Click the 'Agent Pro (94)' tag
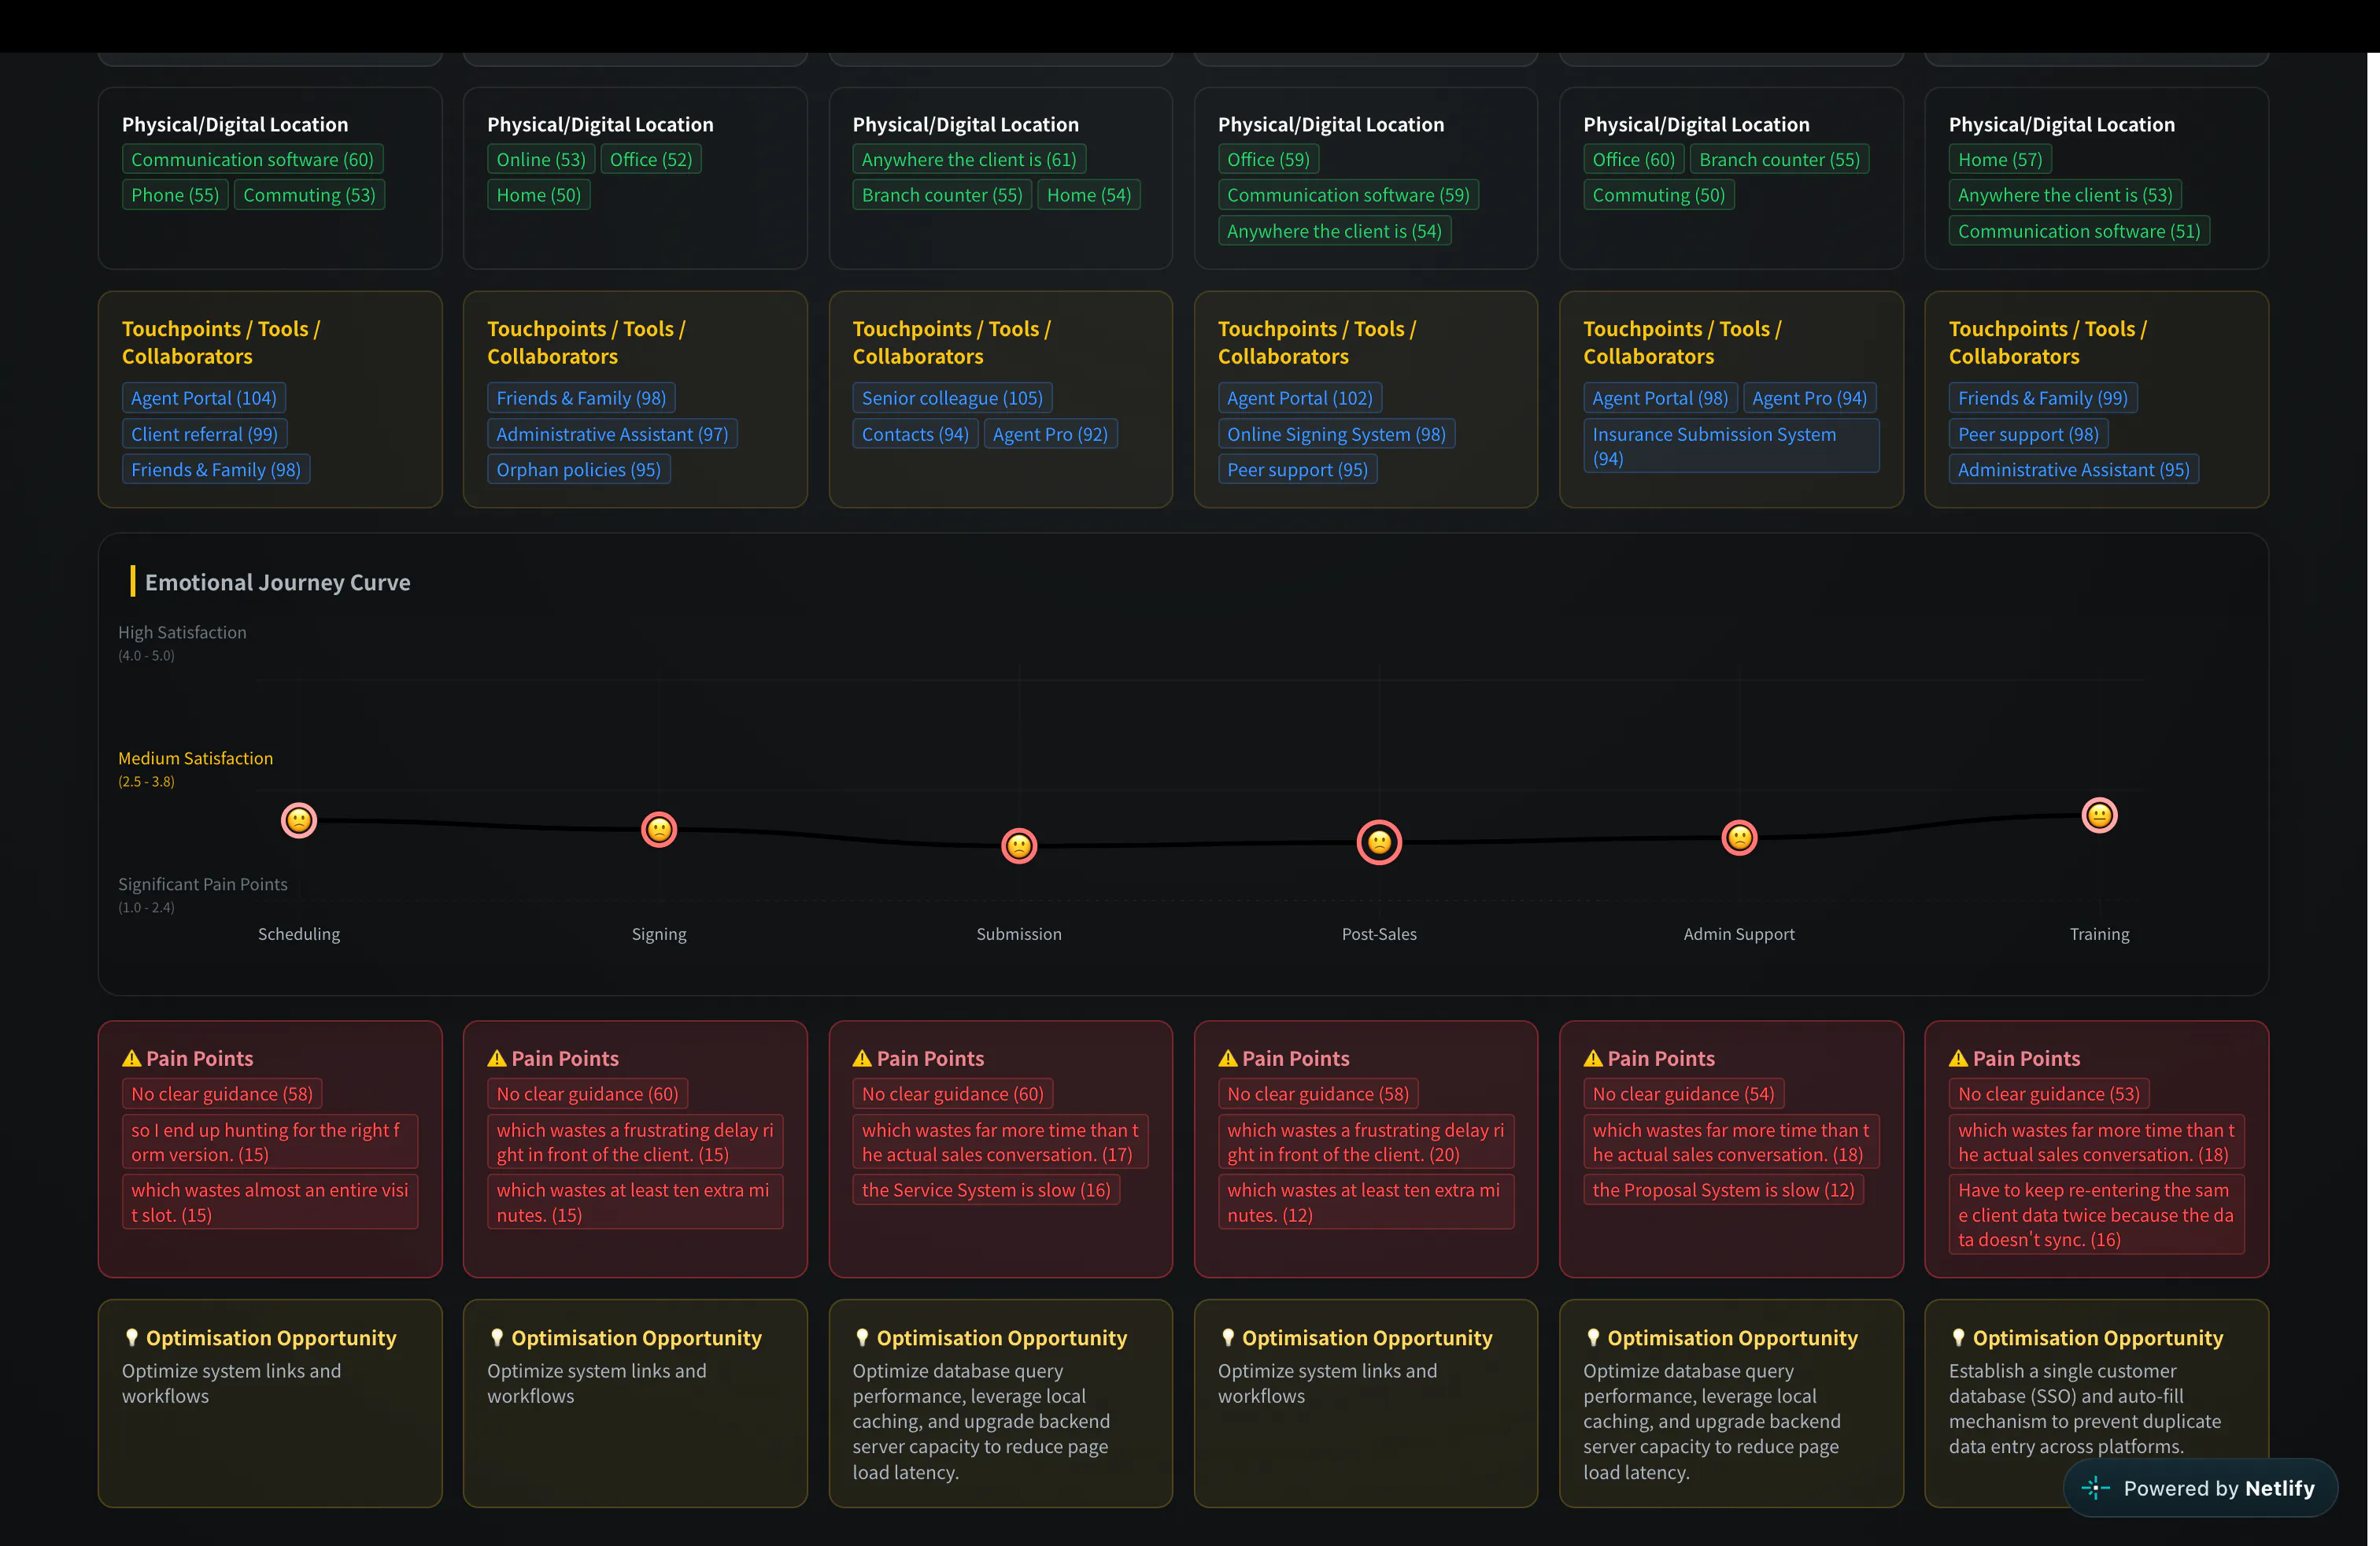The height and width of the screenshot is (1546, 2380). pyautogui.click(x=1809, y=398)
